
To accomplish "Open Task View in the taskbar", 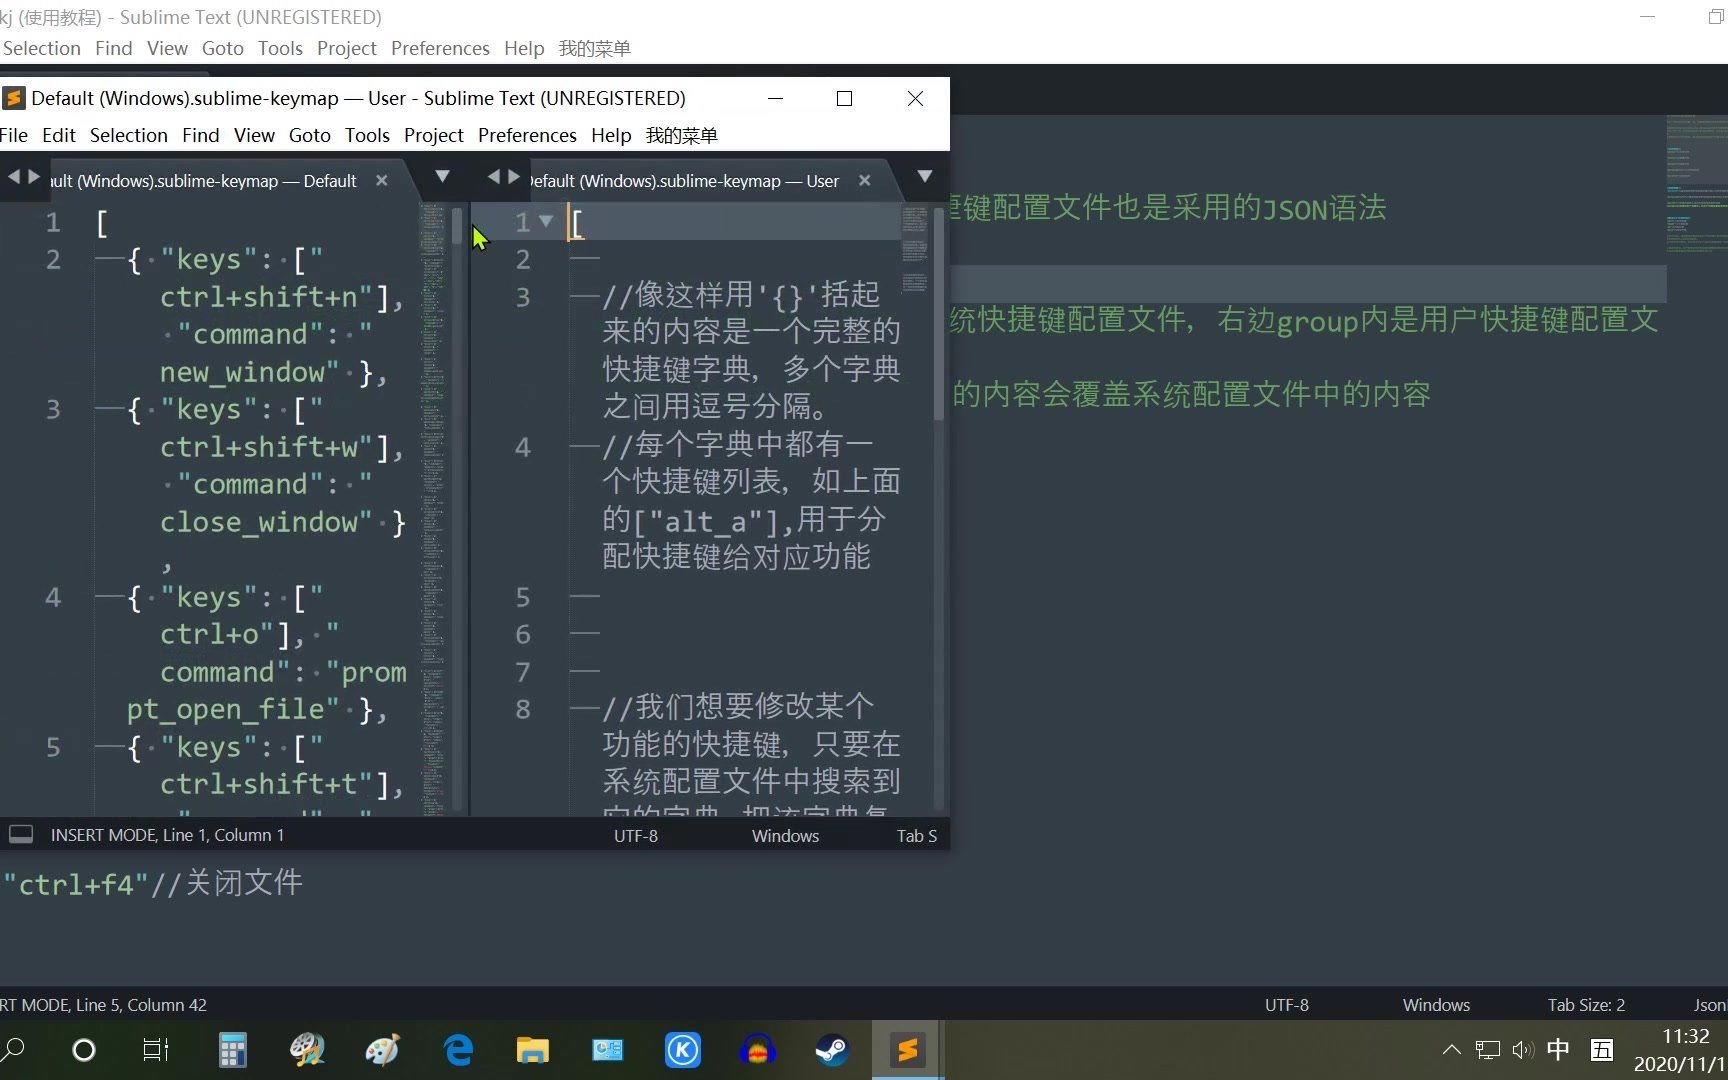I will pyautogui.click(x=156, y=1050).
